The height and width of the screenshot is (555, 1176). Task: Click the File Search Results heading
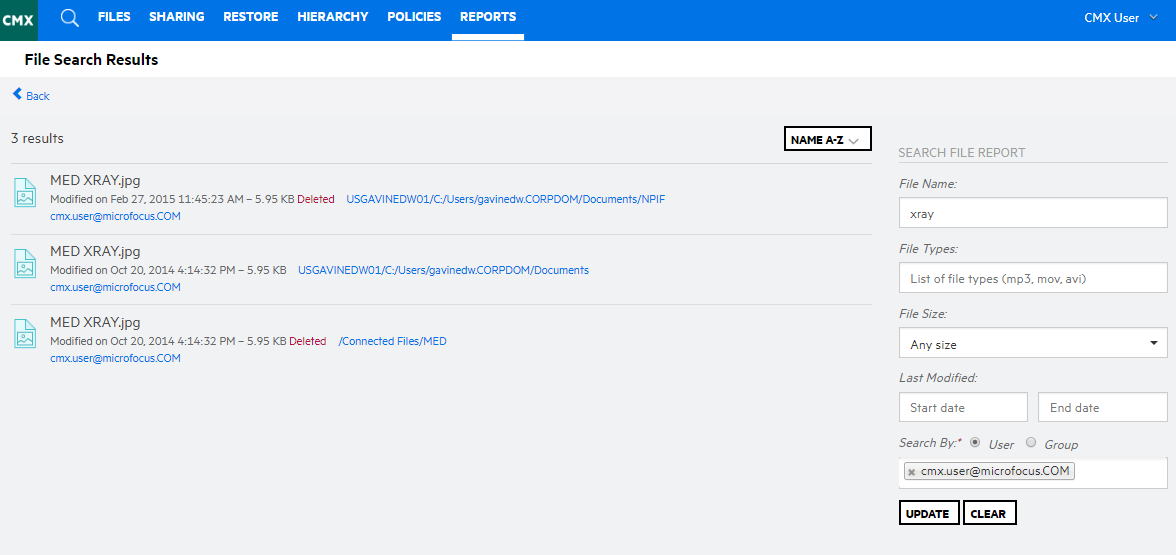tap(92, 60)
